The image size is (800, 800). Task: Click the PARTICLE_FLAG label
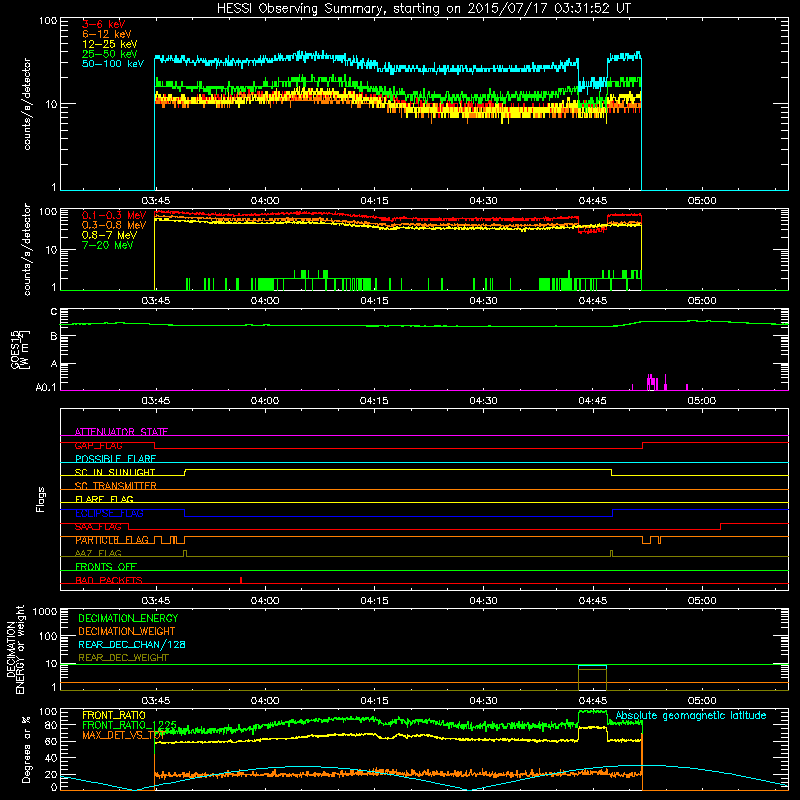tap(112, 540)
